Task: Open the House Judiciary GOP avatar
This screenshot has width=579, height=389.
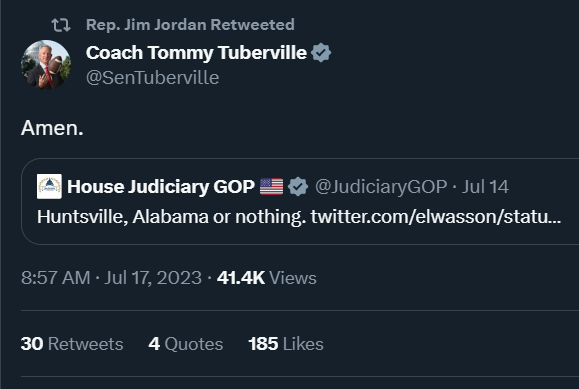Action: point(49,187)
